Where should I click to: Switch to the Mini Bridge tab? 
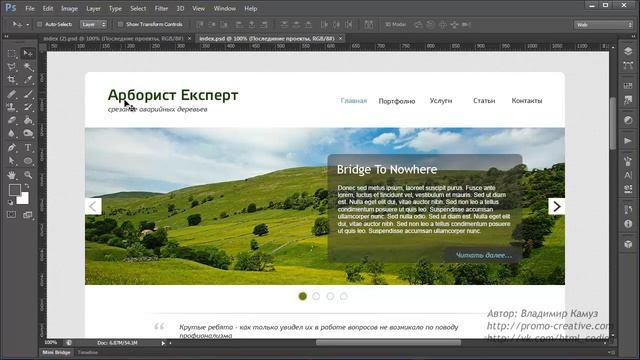pyautogui.click(x=56, y=353)
